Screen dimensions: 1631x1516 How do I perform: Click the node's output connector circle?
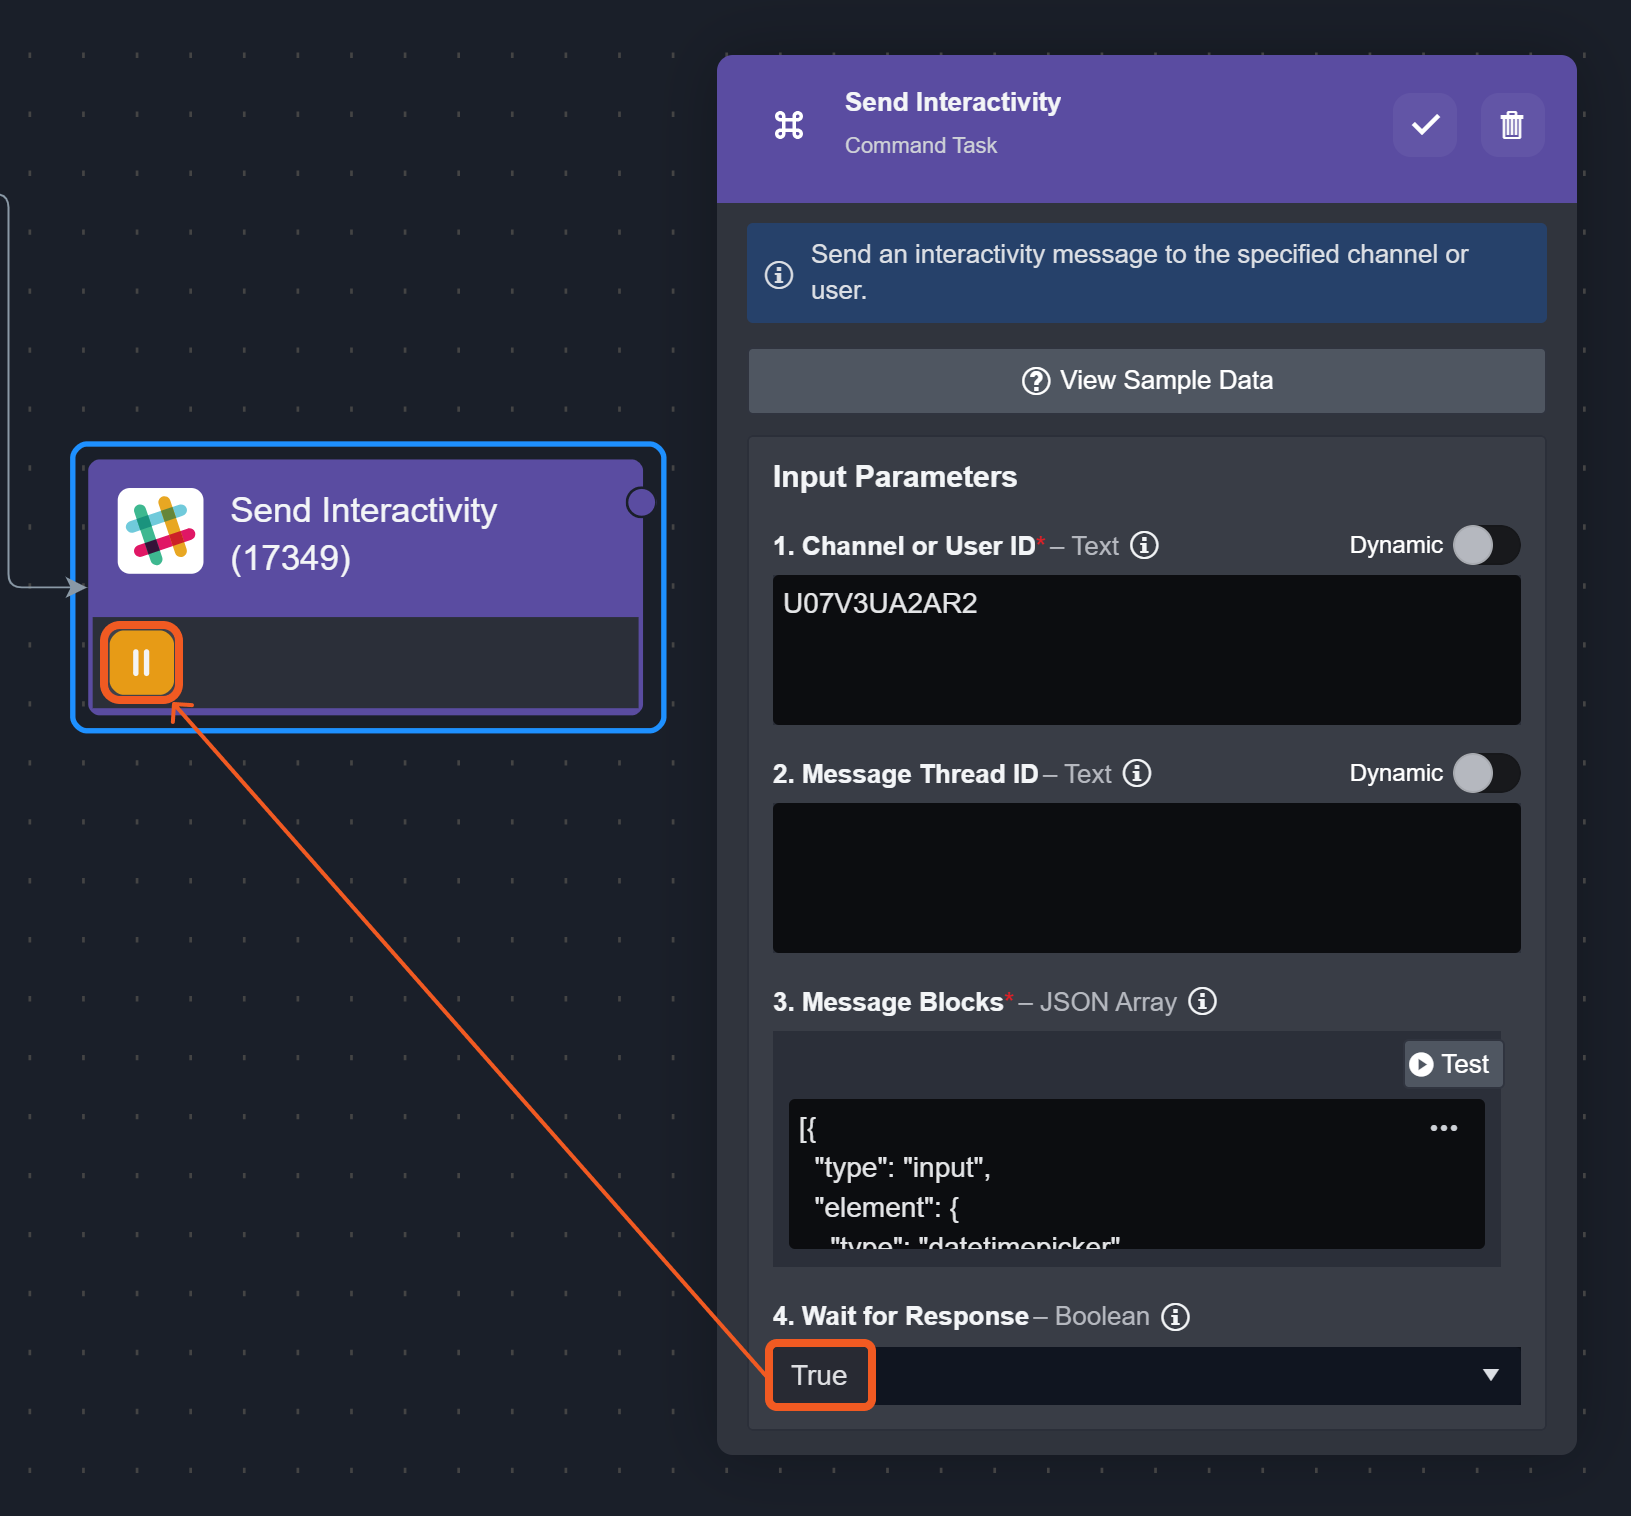pos(641,502)
